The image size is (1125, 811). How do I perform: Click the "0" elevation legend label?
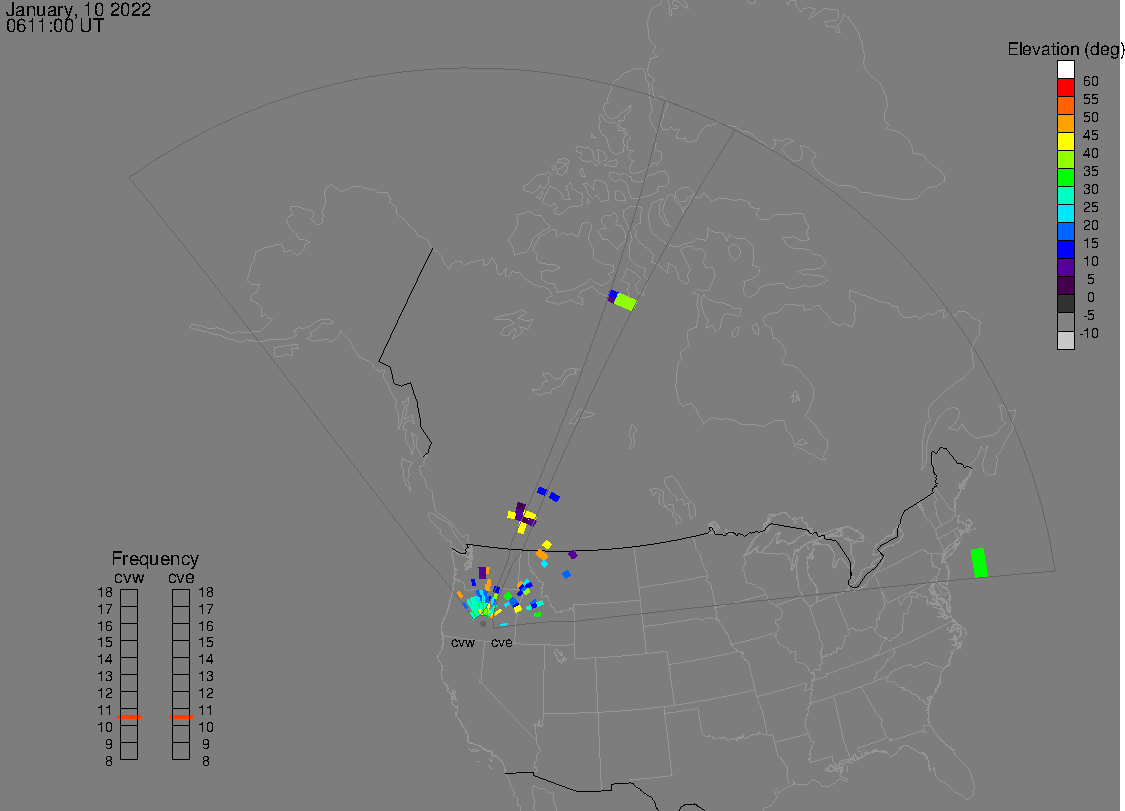pyautogui.click(x=1091, y=297)
